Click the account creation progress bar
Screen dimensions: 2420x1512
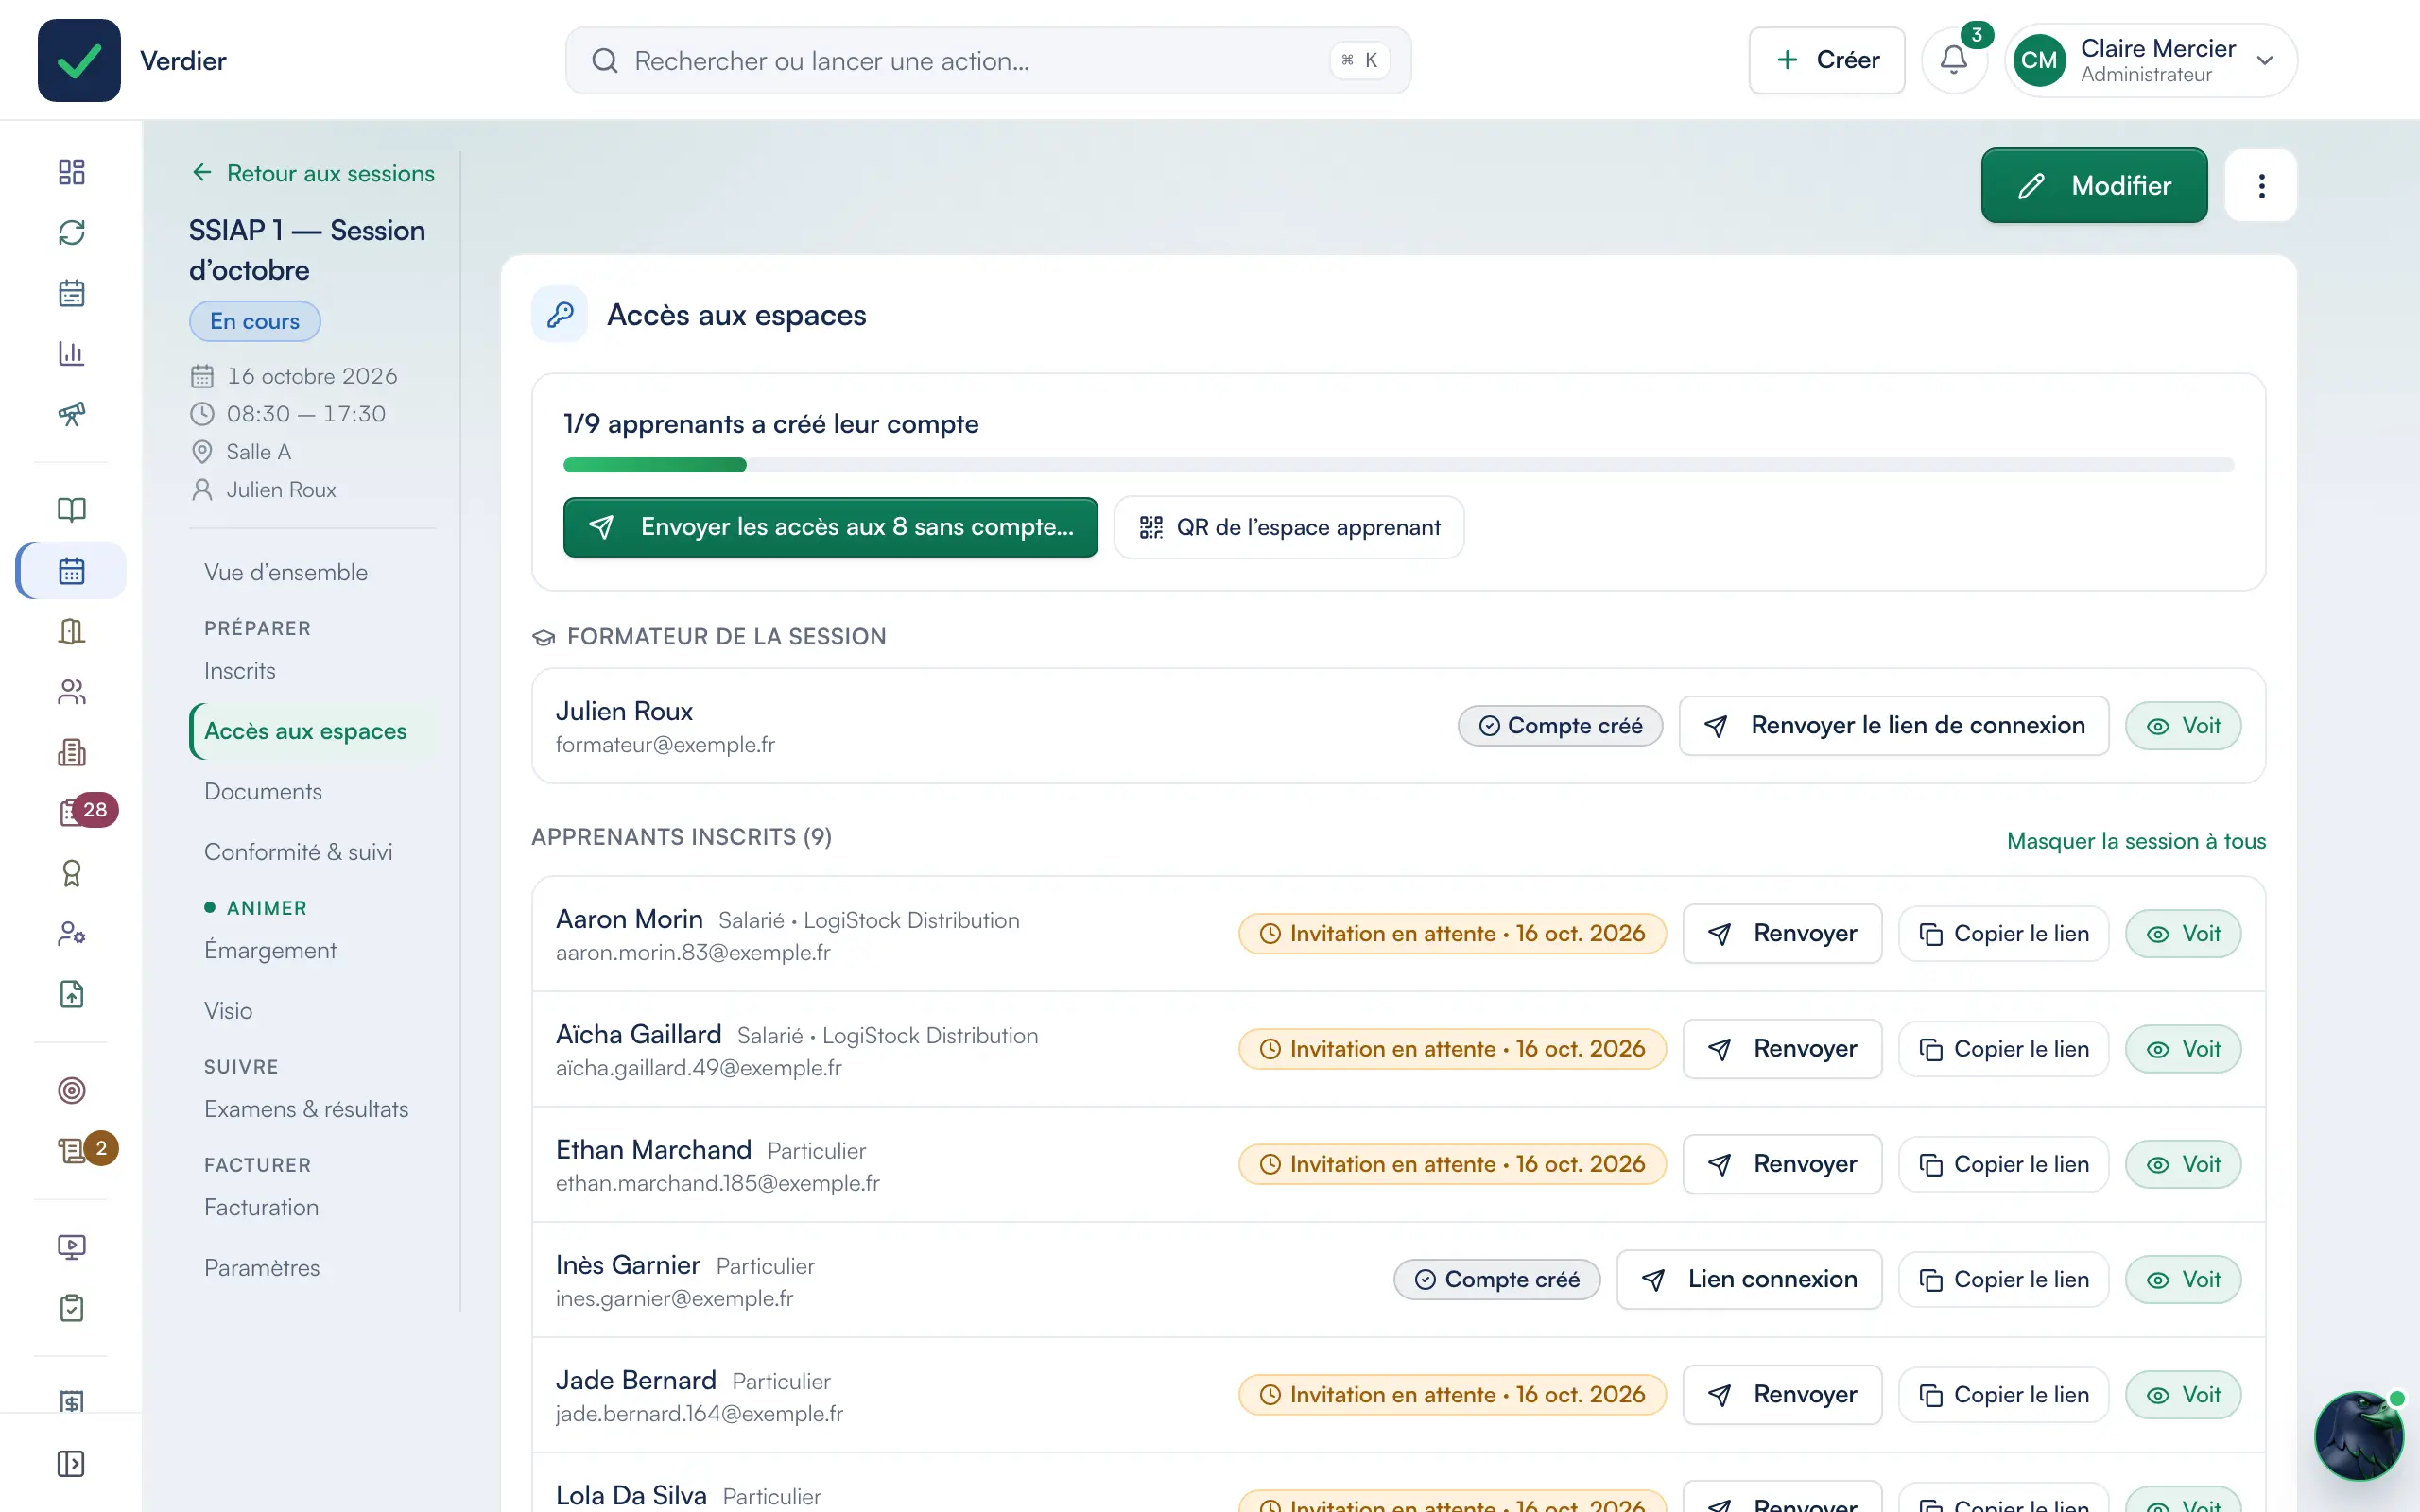click(x=1398, y=465)
